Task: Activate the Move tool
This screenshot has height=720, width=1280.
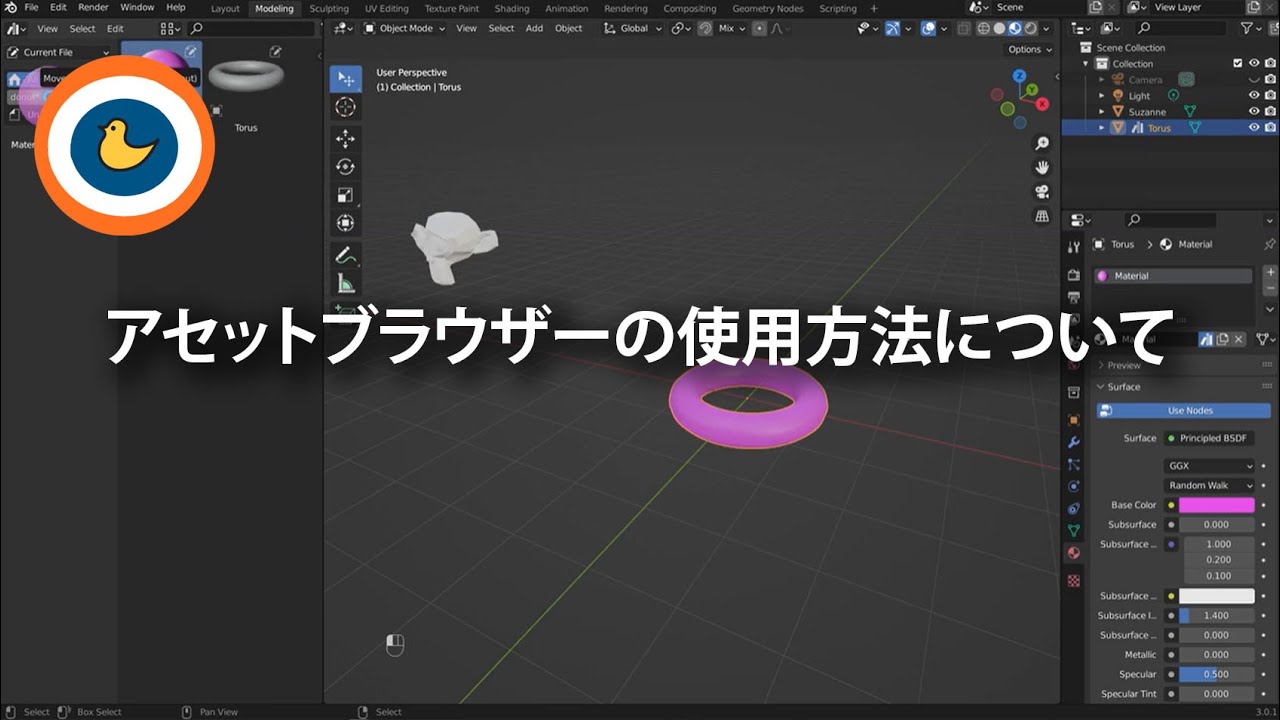Action: (346, 138)
